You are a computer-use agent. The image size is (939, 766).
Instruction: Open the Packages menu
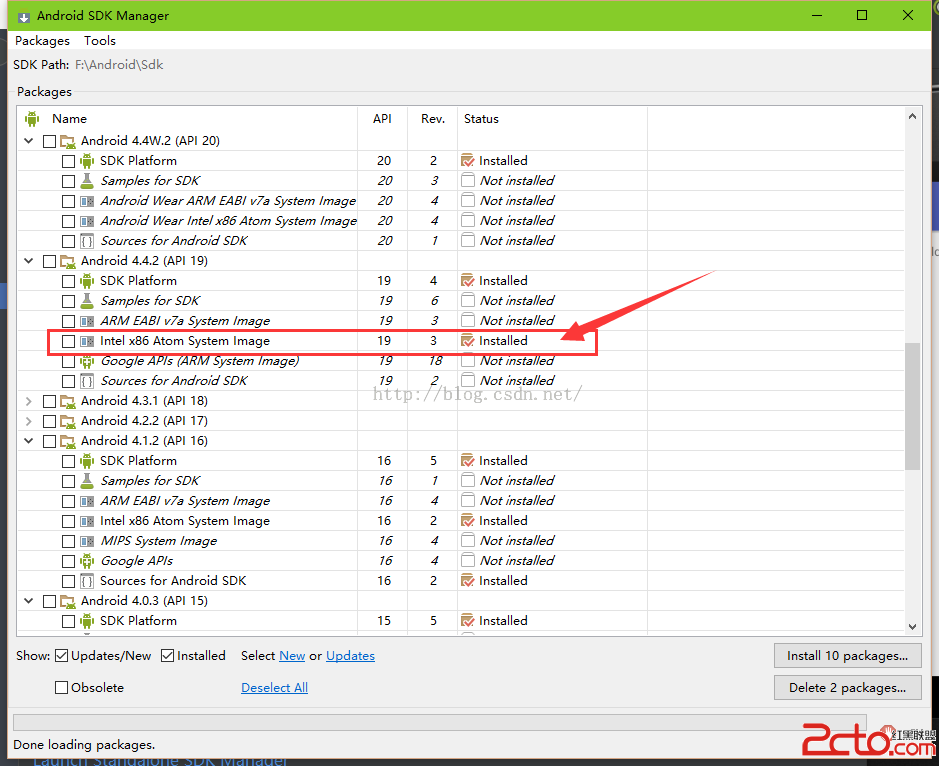click(x=43, y=41)
